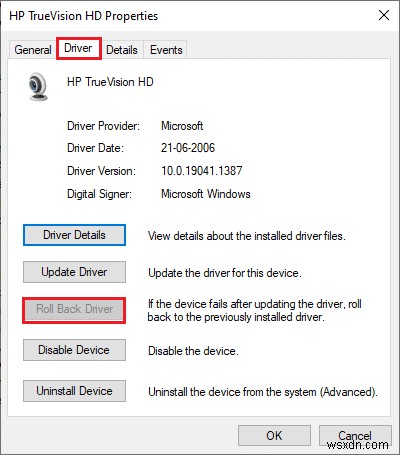Click the driver date 21-06-2006
The height and width of the screenshot is (455, 400).
click(188, 148)
